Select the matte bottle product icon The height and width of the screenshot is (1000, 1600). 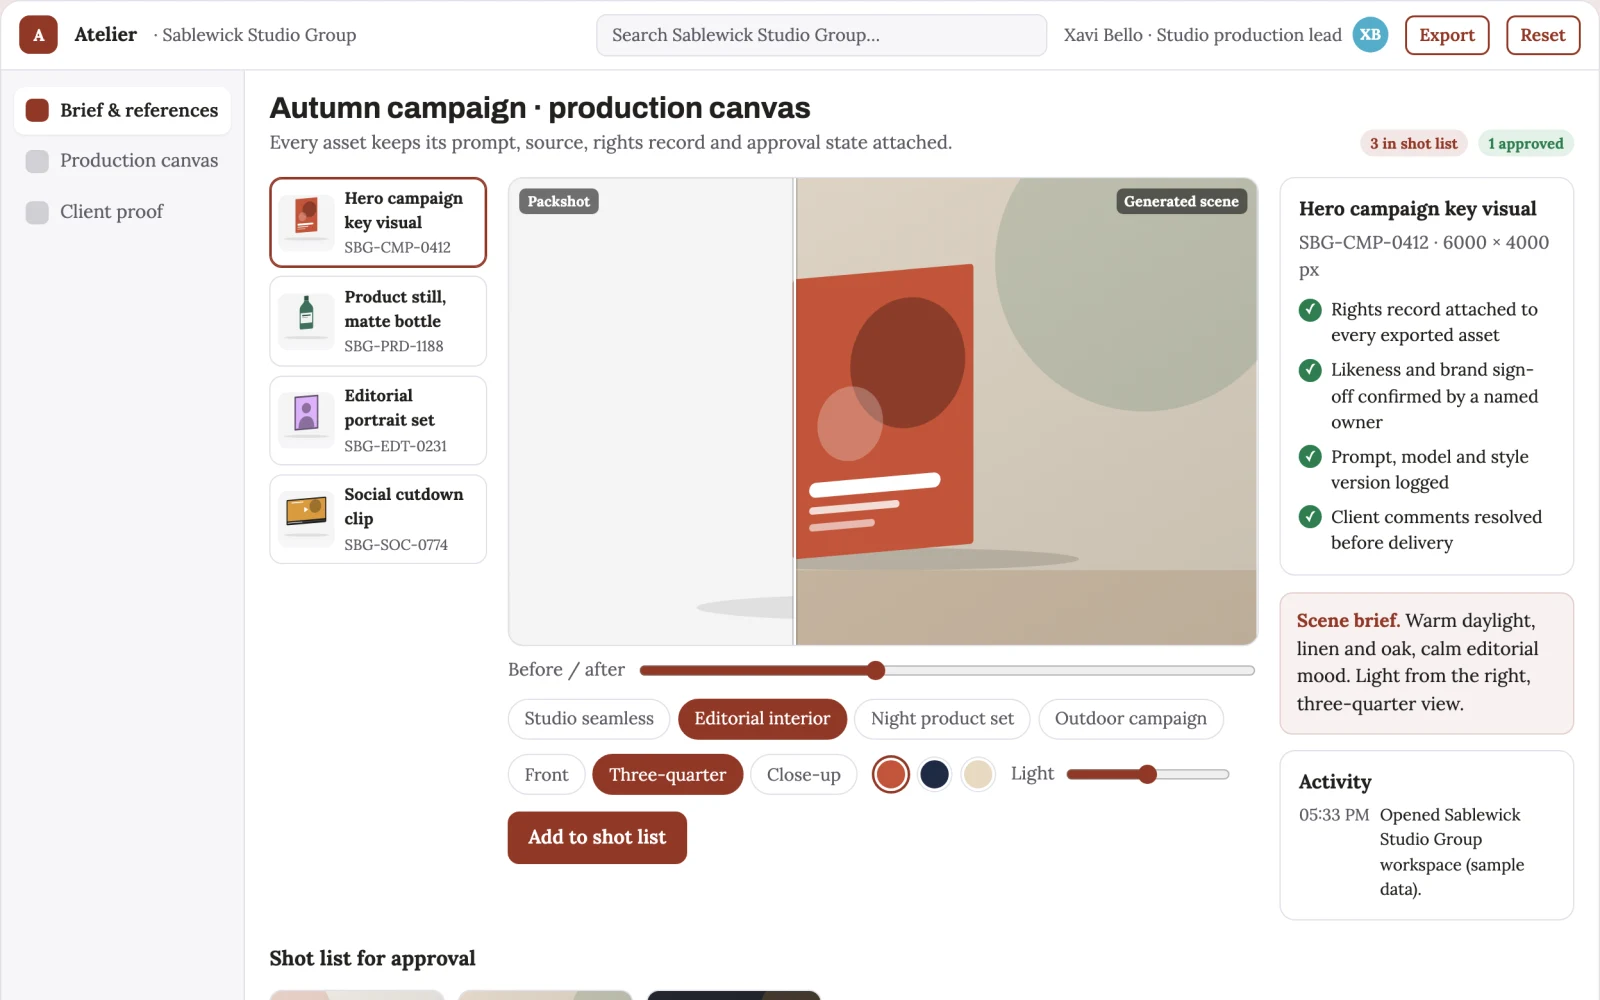(307, 321)
